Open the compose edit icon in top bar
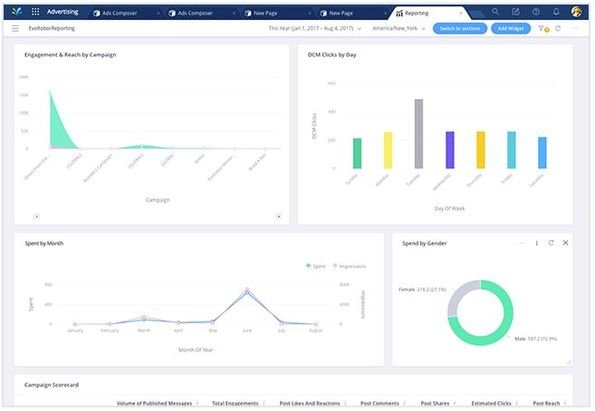 pos(515,12)
